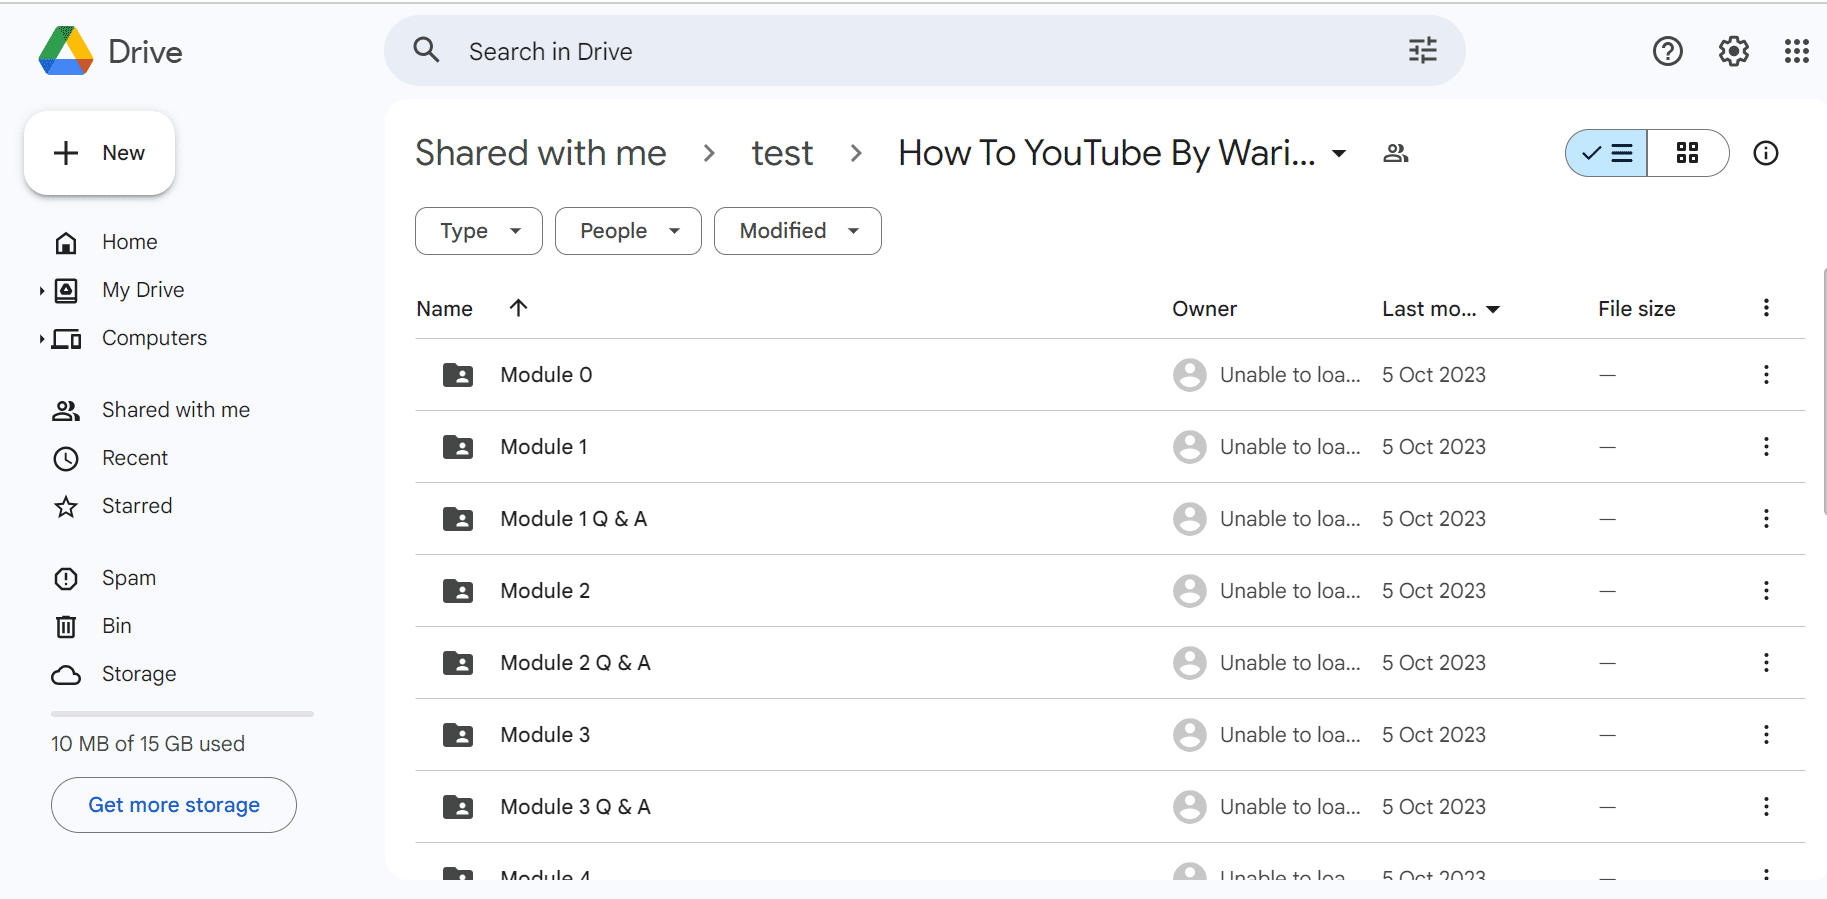
Task: Open Storage in sidebar
Action: 139,674
